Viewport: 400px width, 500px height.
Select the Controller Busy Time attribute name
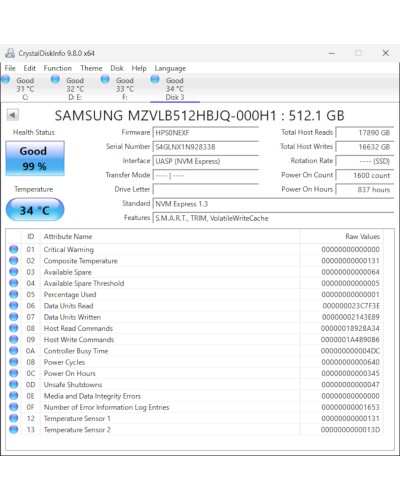[76, 351]
